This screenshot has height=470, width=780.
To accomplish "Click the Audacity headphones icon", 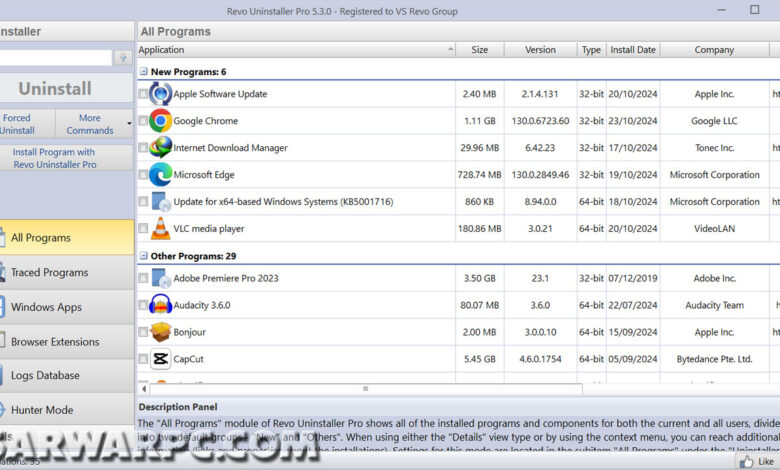I will (x=160, y=305).
